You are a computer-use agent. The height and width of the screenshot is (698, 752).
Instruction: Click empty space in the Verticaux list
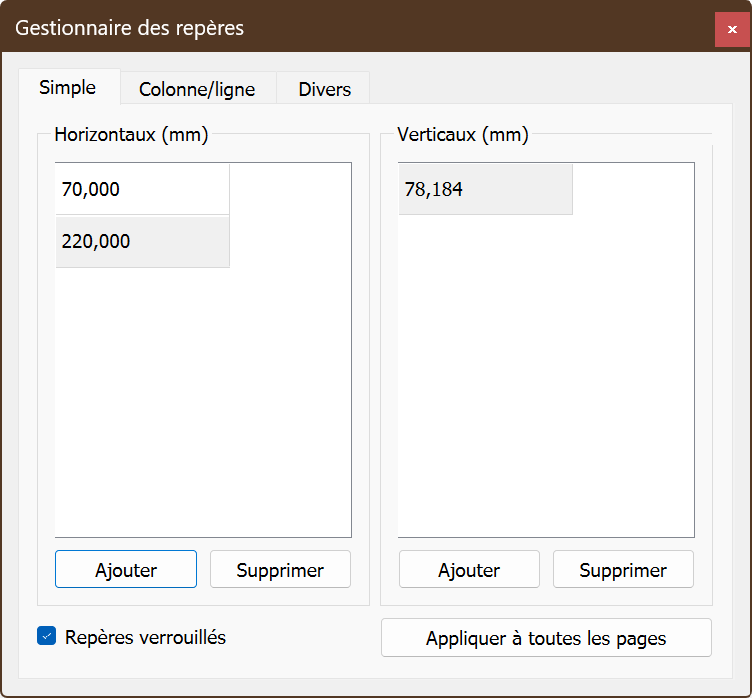[545, 400]
